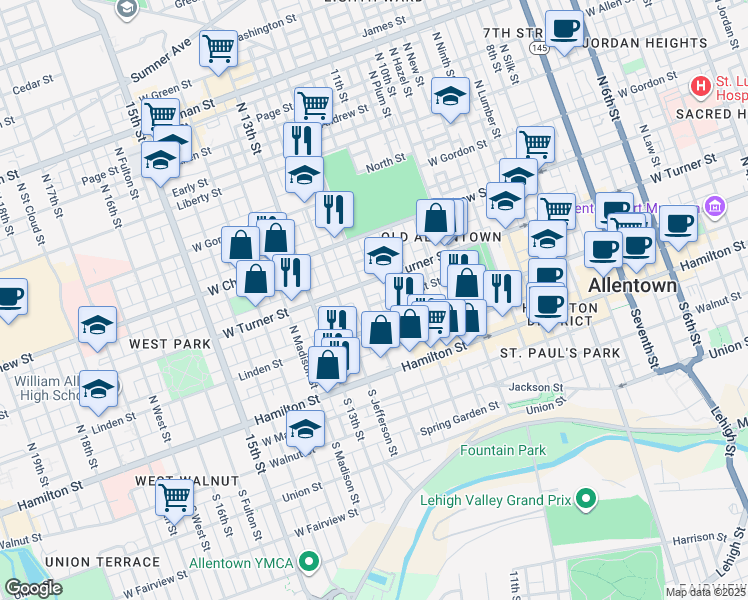Select the shopping cart marker by Washington St
This screenshot has width=748, height=600.
pyautogui.click(x=218, y=47)
